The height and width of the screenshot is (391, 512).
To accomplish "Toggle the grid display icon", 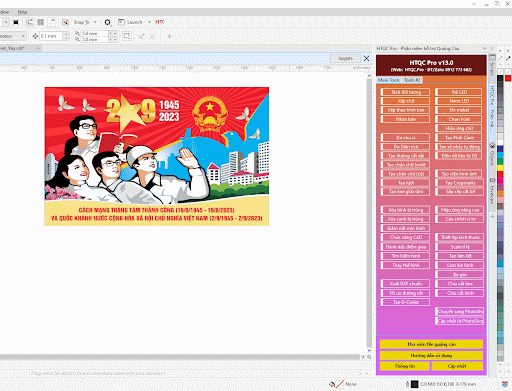I will 41,22.
